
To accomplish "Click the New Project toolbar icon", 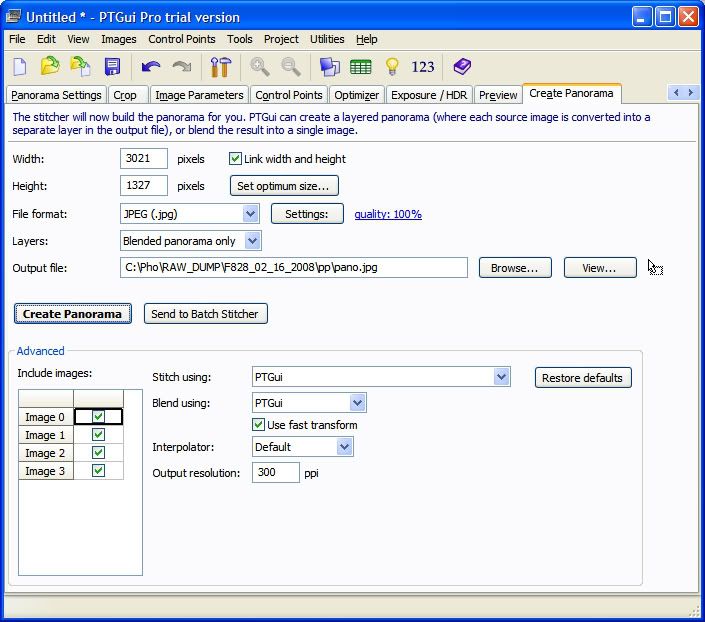I will point(20,67).
